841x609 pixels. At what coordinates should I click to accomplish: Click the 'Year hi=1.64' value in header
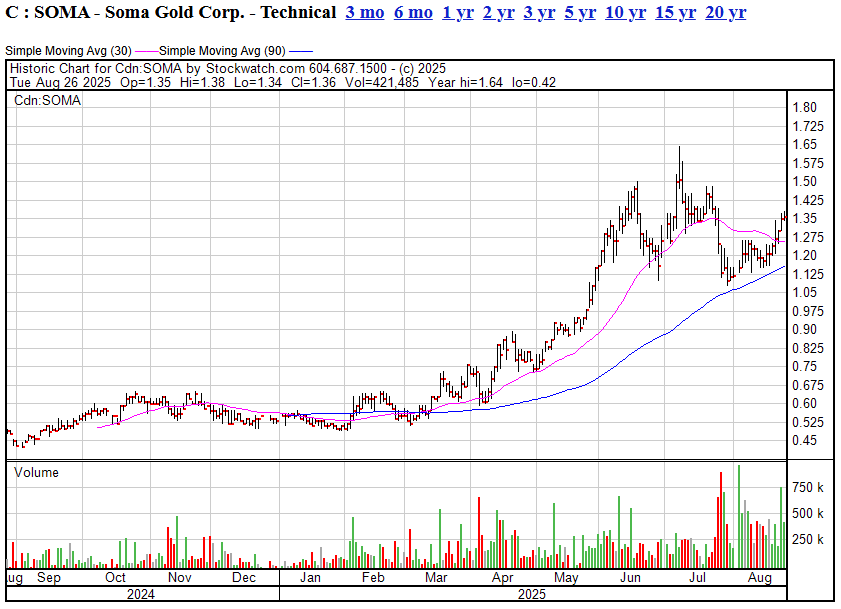pyautogui.click(x=465, y=83)
